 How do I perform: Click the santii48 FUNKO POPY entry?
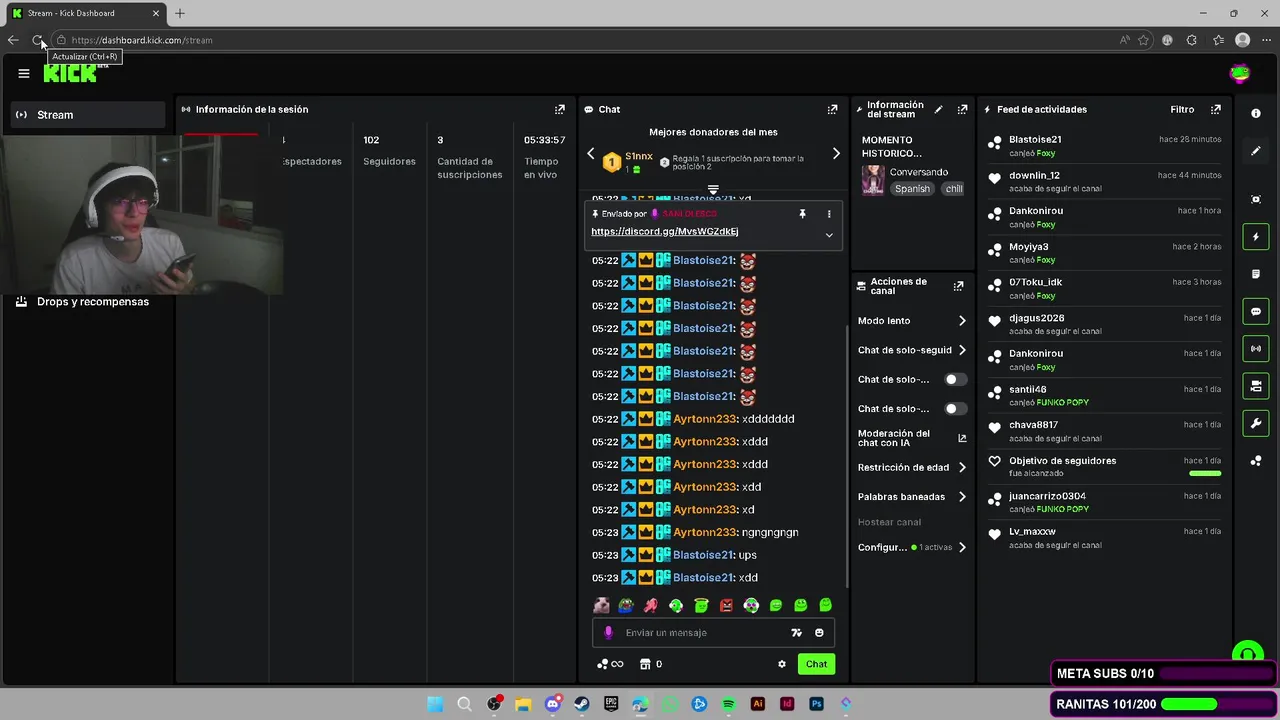1104,396
